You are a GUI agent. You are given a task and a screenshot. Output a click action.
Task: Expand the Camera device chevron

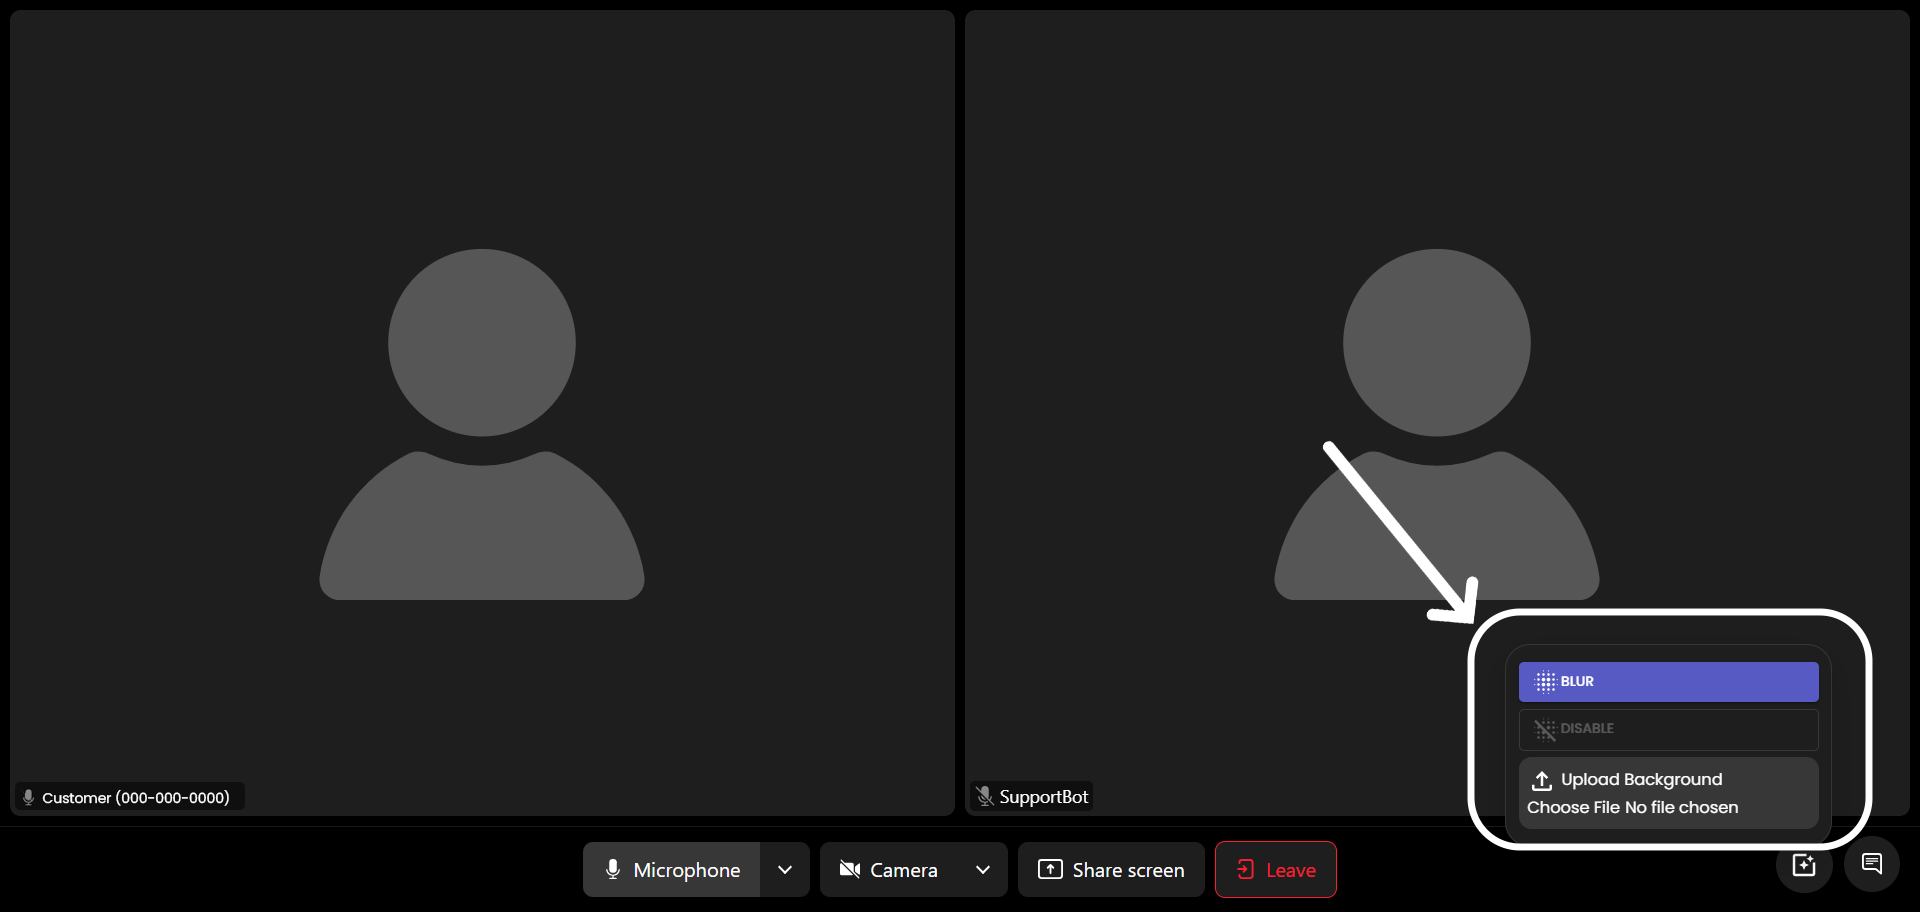tap(983, 870)
